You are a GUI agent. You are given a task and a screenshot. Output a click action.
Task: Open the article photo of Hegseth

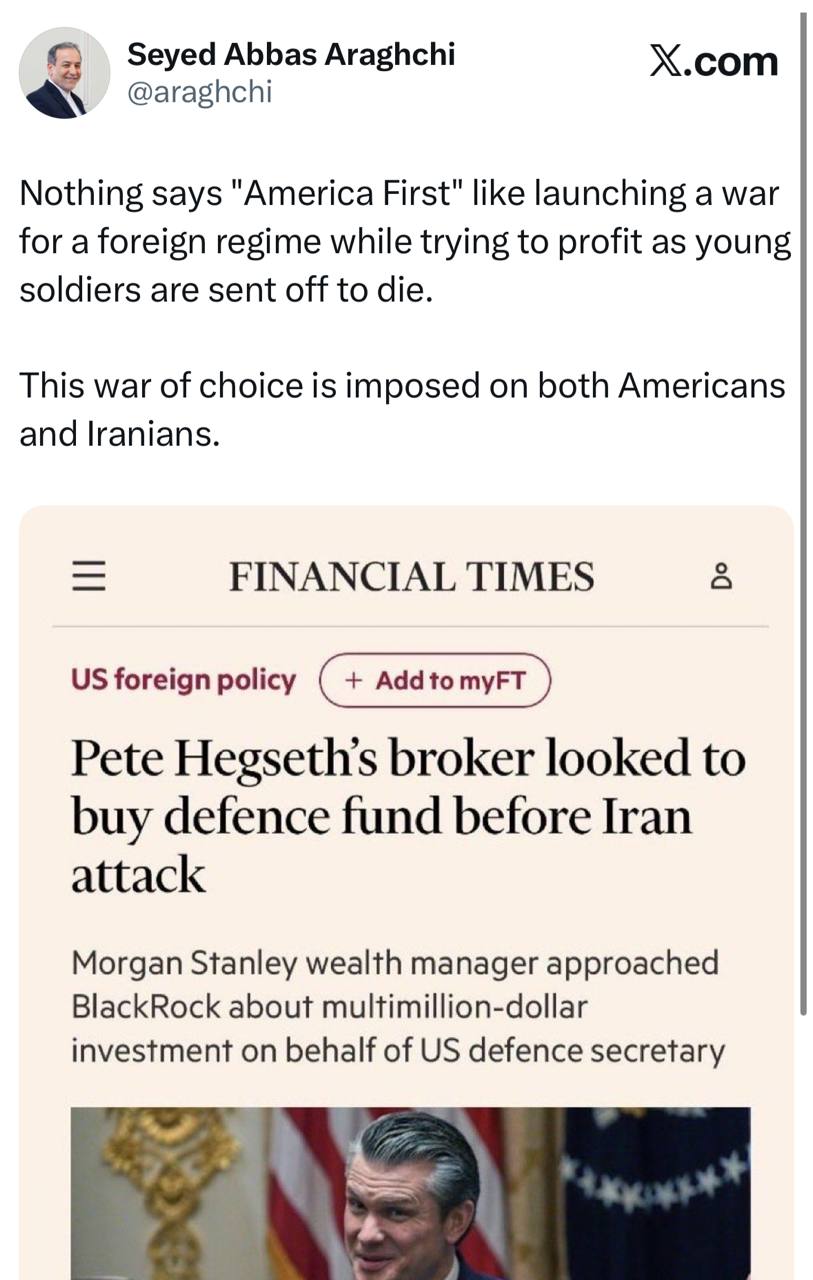coord(410,1192)
